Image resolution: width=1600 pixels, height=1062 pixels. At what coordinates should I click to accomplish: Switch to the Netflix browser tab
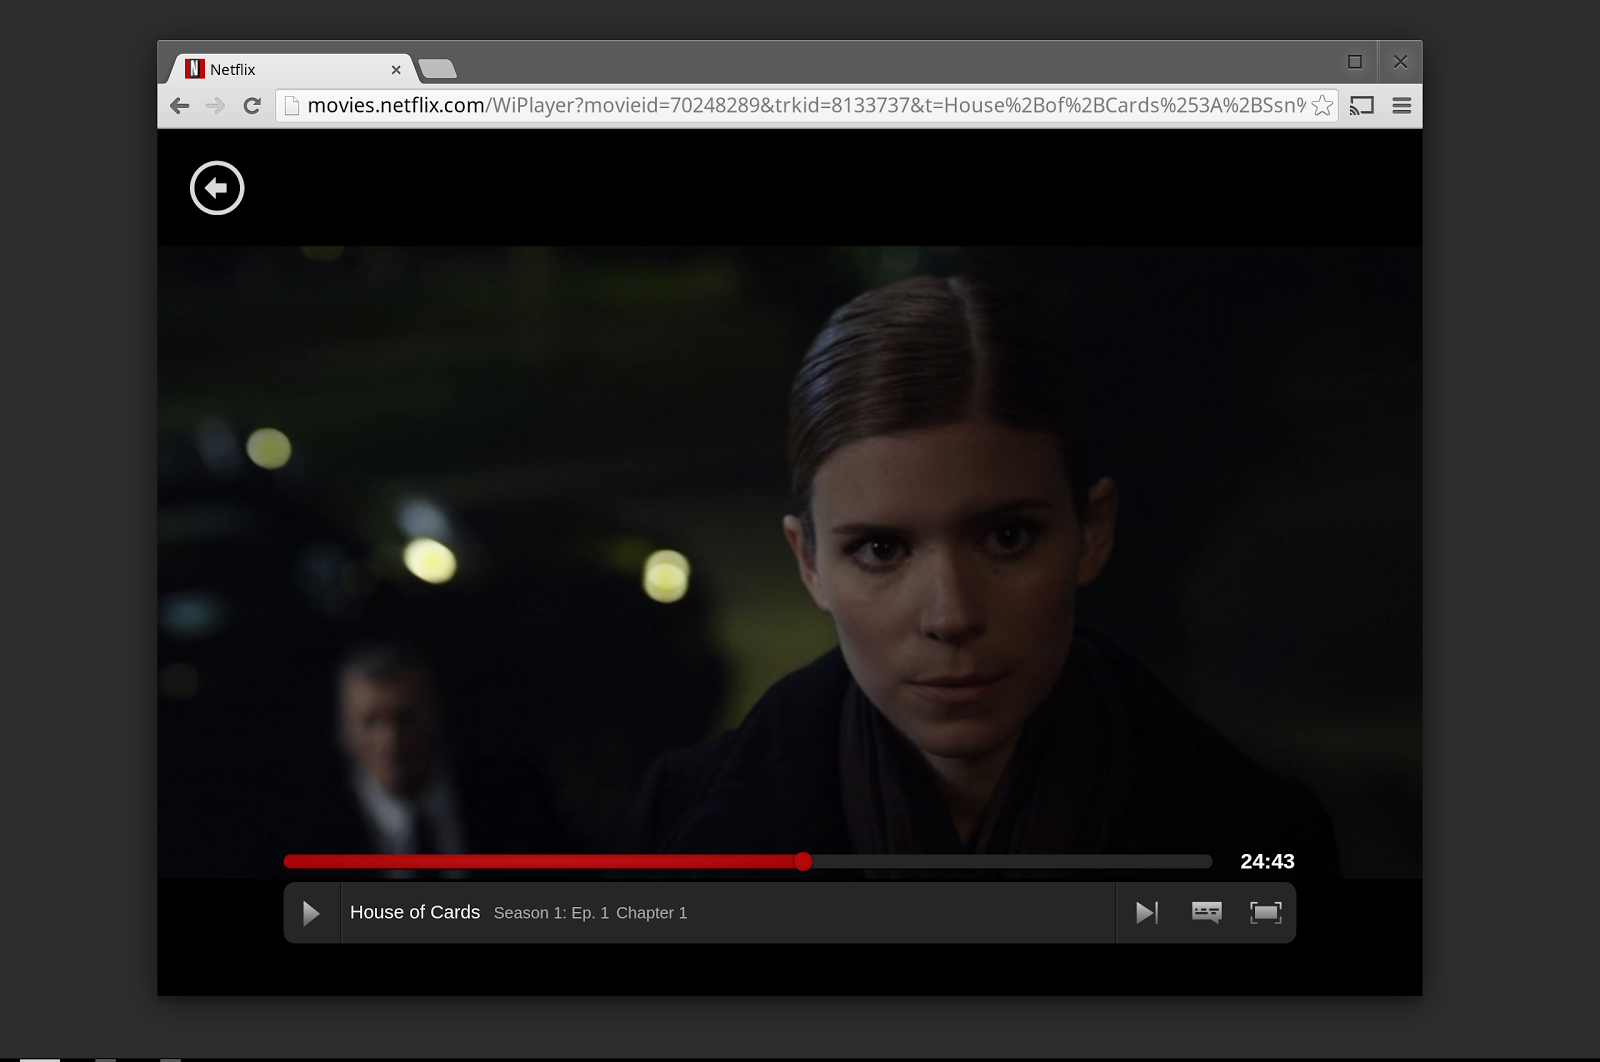pyautogui.click(x=280, y=68)
